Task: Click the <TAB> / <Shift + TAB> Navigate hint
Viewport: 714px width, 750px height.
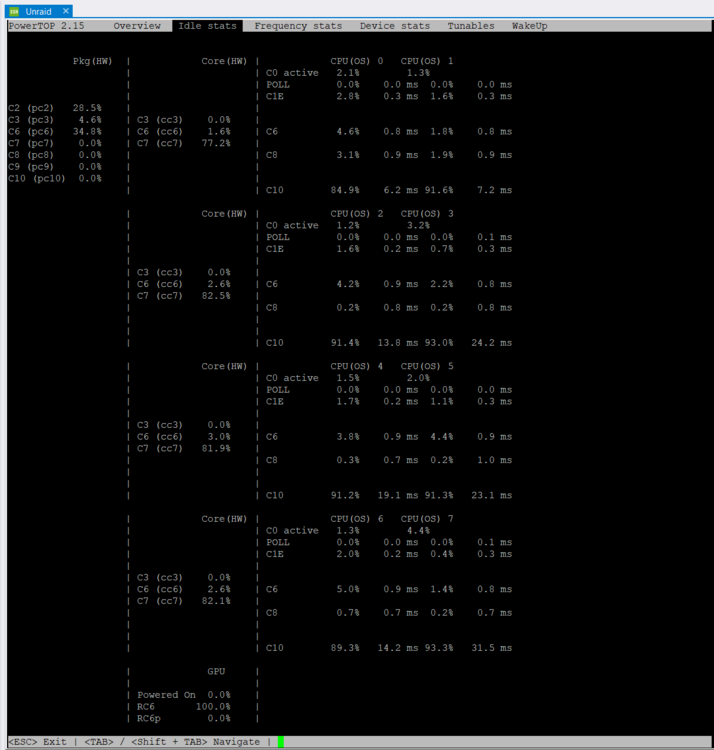Action: coord(172,742)
